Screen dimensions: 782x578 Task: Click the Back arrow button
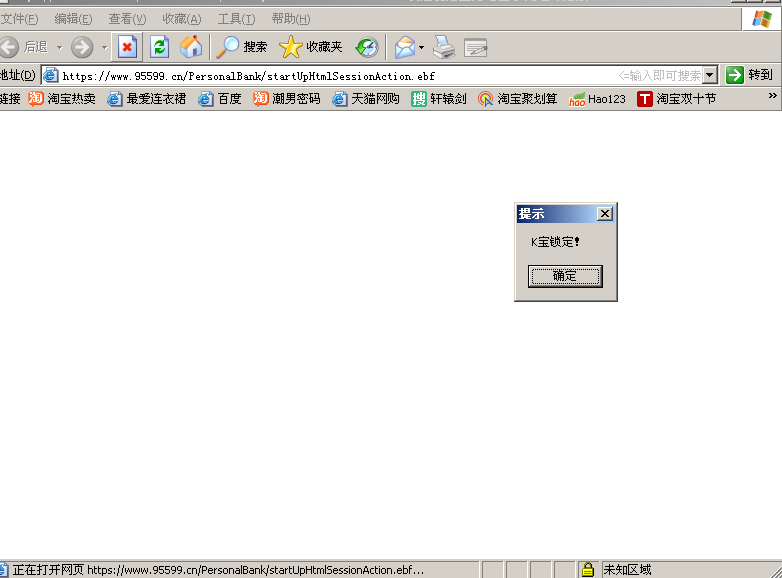click(9, 47)
